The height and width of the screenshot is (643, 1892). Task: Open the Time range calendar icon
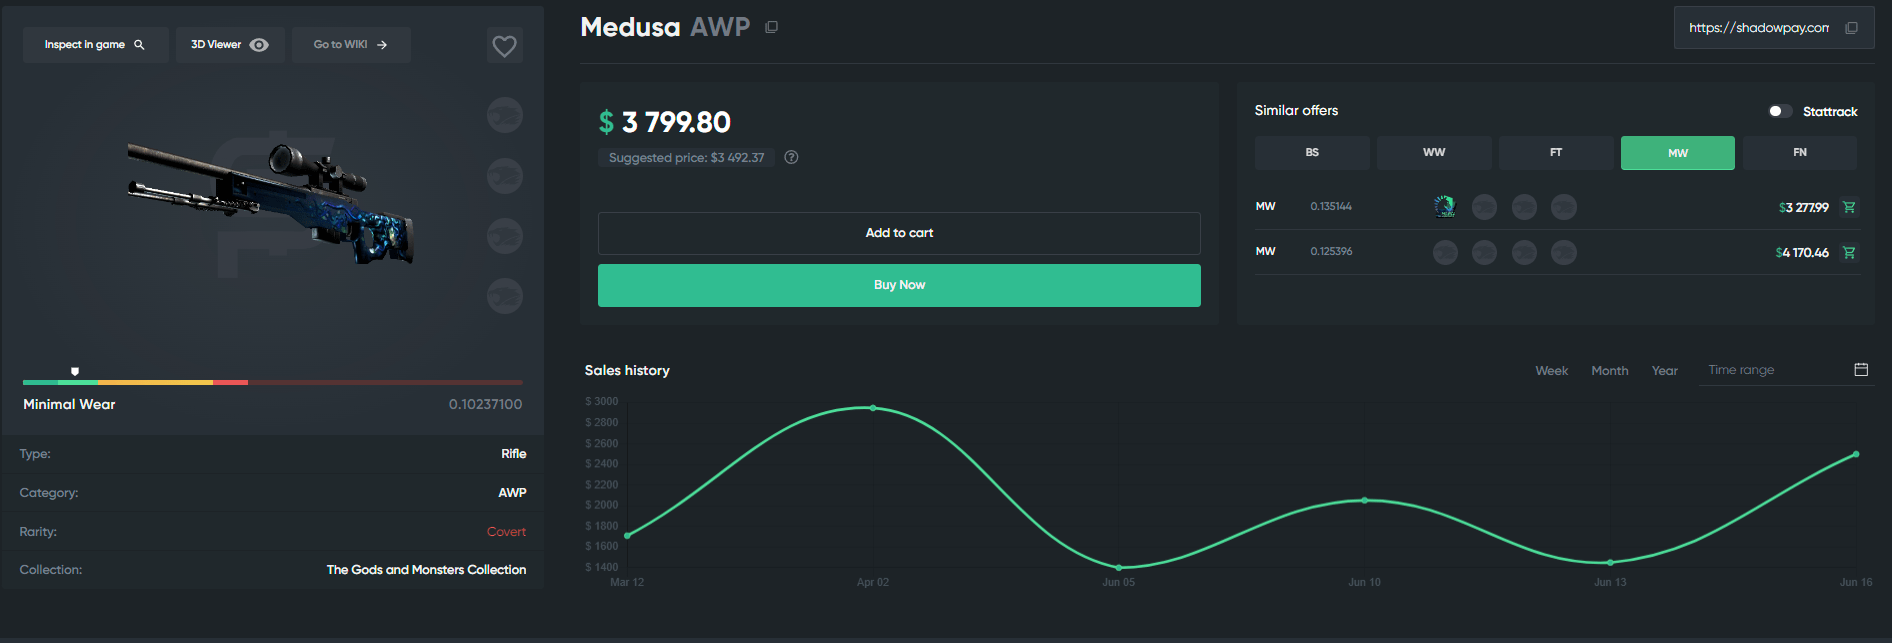(x=1861, y=369)
